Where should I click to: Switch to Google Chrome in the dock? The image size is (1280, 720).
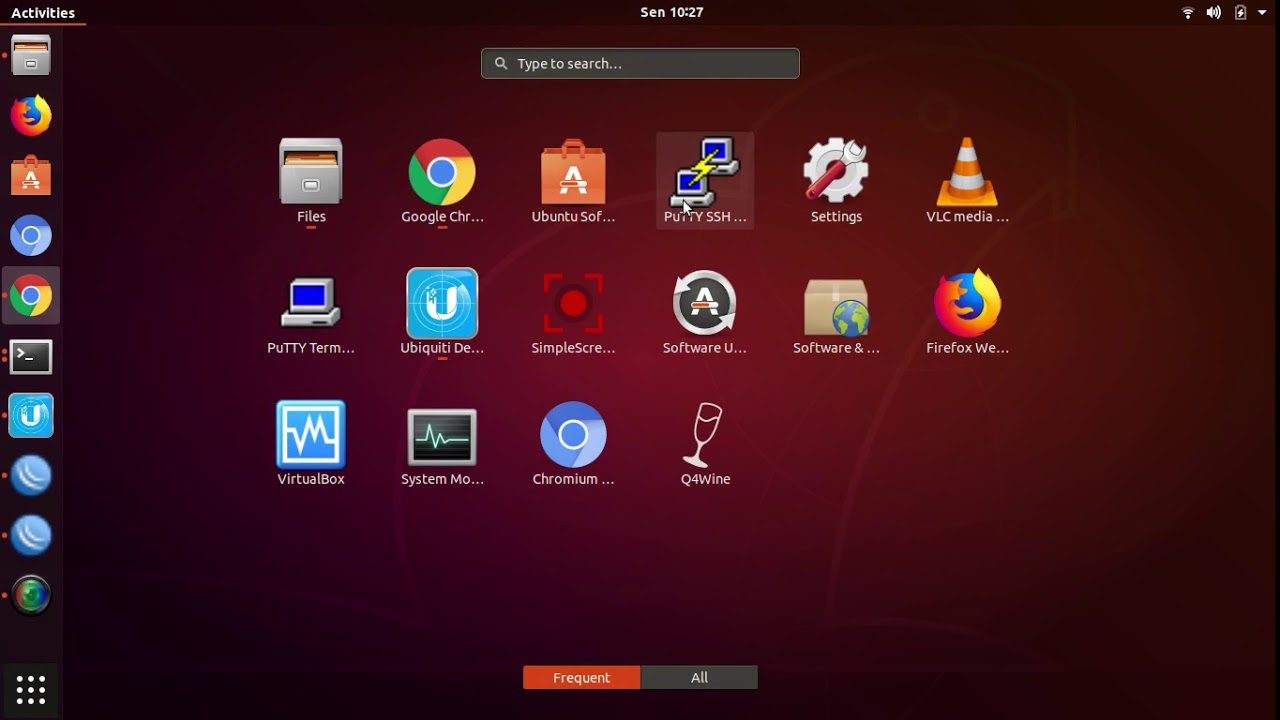coord(31,296)
